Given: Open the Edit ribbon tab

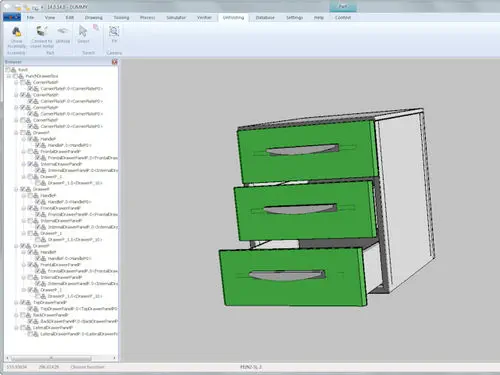Looking at the screenshot, I should pos(70,18).
